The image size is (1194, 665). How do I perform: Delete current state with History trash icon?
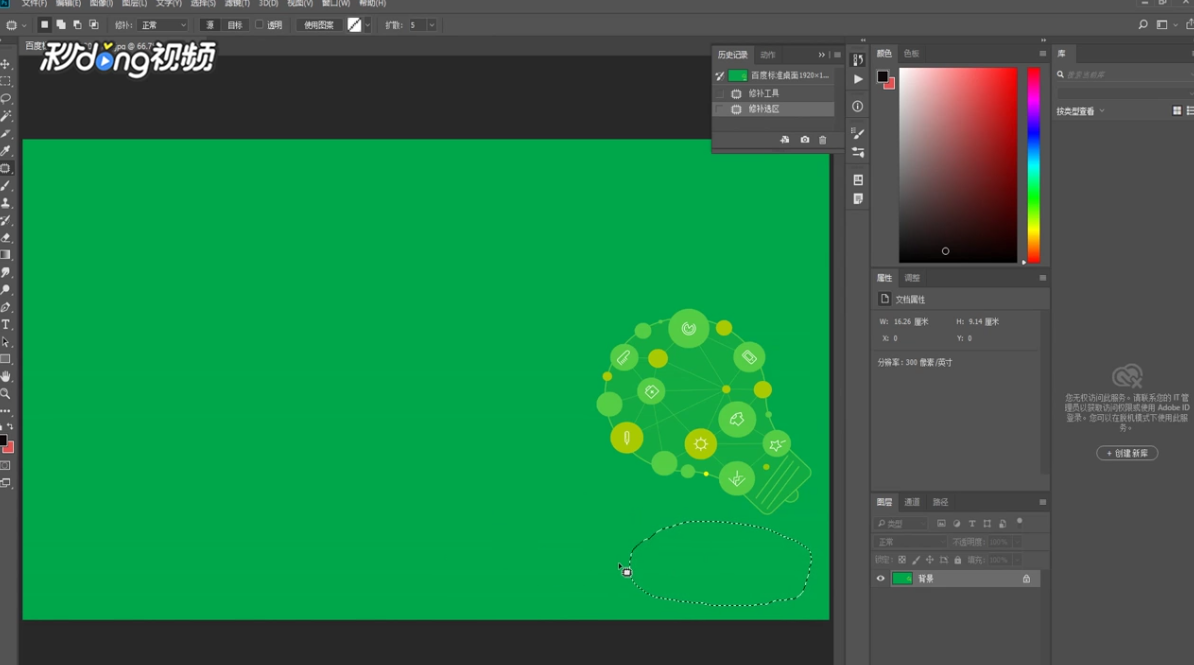coord(822,140)
